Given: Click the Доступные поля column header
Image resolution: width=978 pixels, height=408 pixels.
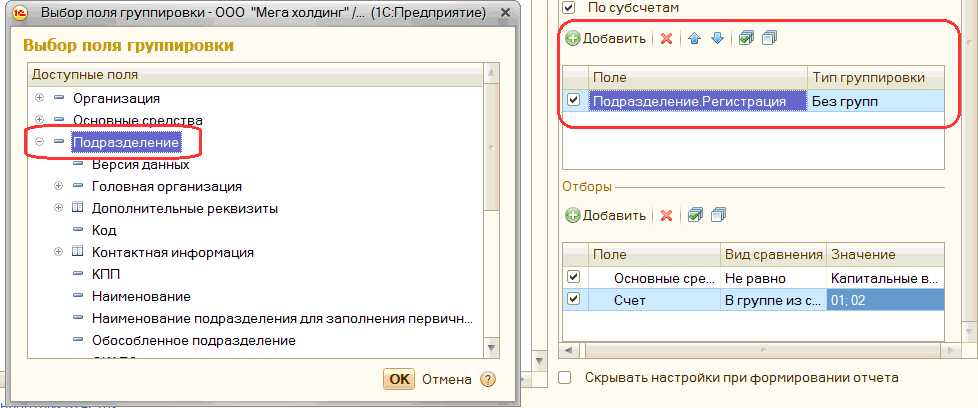Looking at the screenshot, I should (256, 75).
